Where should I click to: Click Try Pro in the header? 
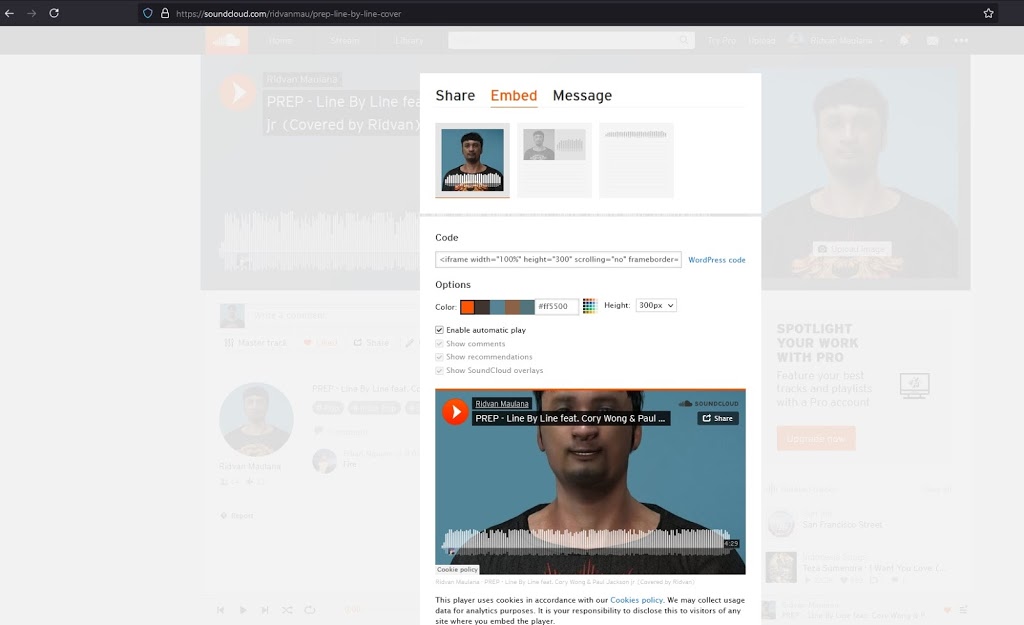click(722, 40)
